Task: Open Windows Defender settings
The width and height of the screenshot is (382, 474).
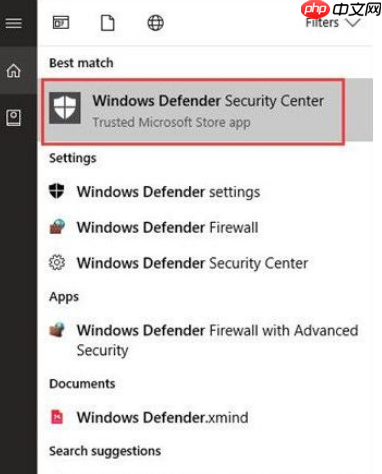Action: (168, 192)
